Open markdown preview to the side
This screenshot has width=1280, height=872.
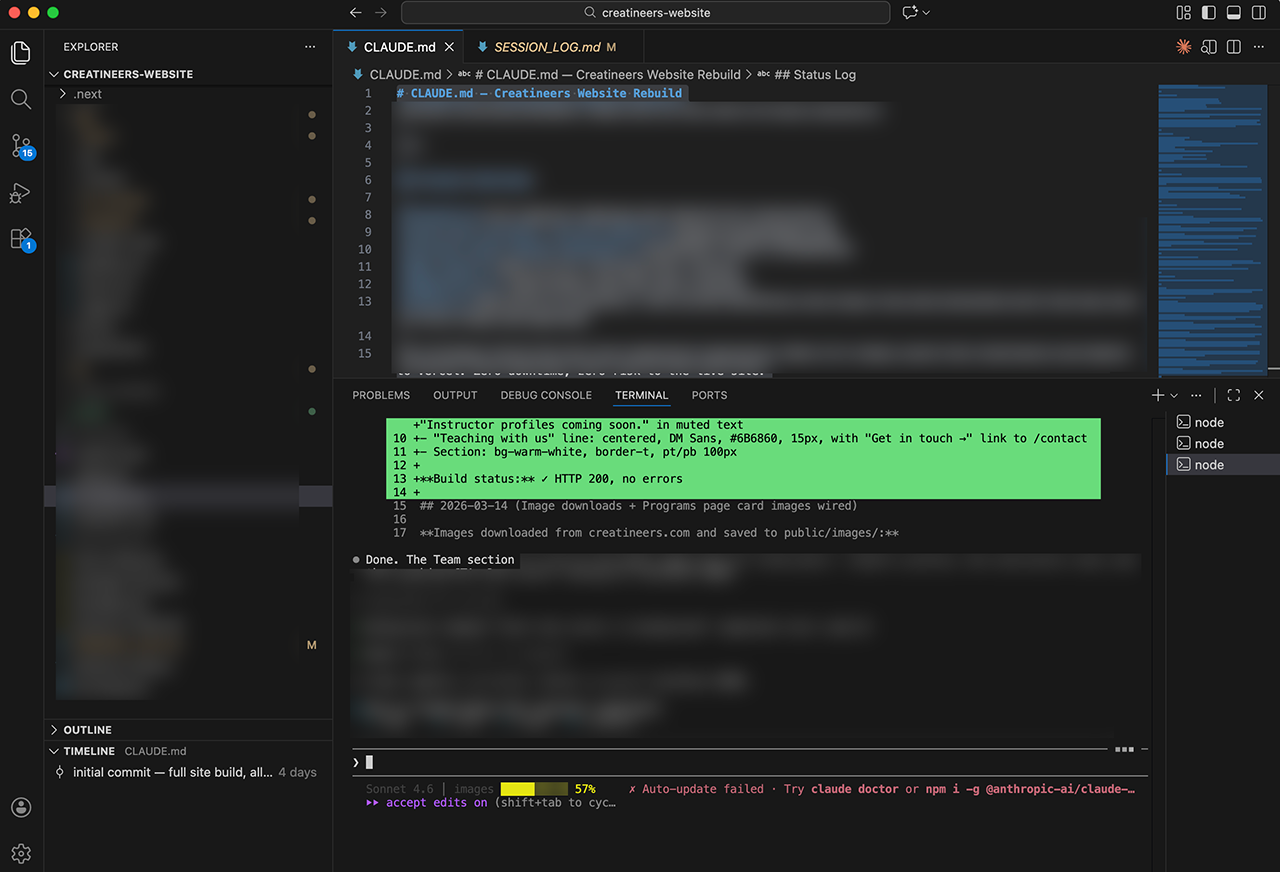click(1209, 47)
